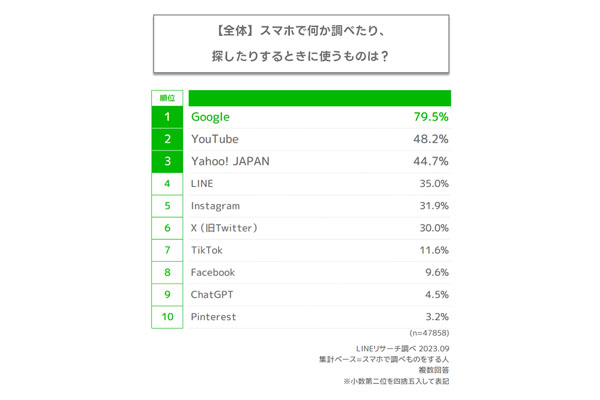Click the ChatGPT row label
The height and width of the screenshot is (400, 600).
click(x=213, y=294)
